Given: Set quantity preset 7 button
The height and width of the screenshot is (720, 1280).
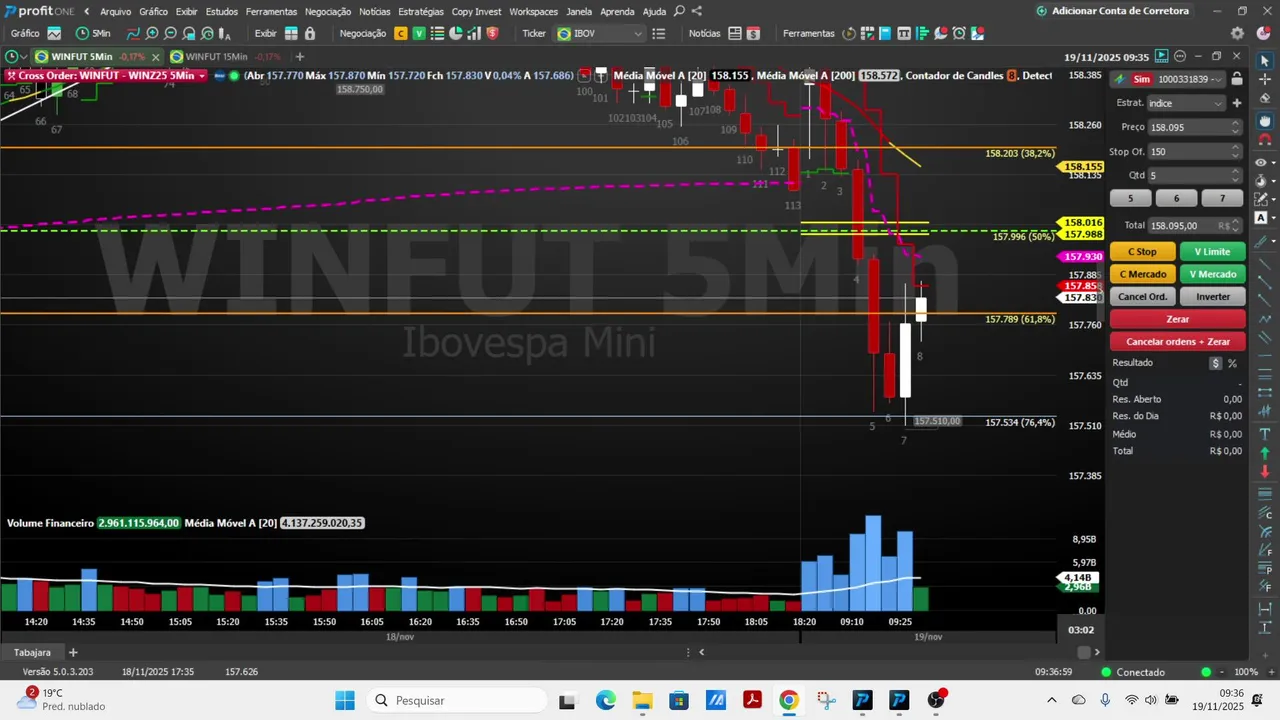Looking at the screenshot, I should pos(1222,198).
